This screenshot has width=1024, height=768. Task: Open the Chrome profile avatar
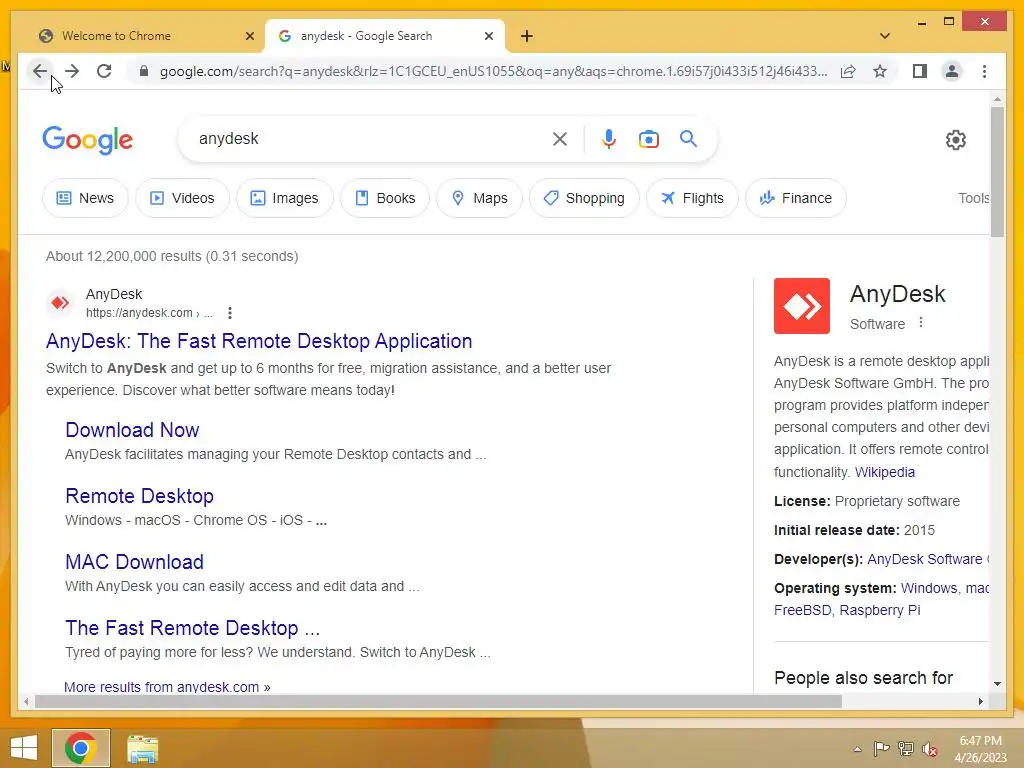point(952,71)
